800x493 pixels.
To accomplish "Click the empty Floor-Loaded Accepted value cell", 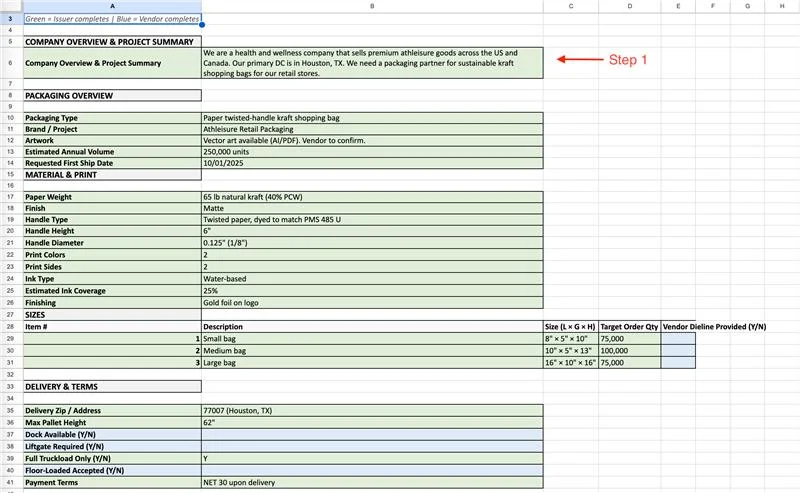I will point(372,470).
